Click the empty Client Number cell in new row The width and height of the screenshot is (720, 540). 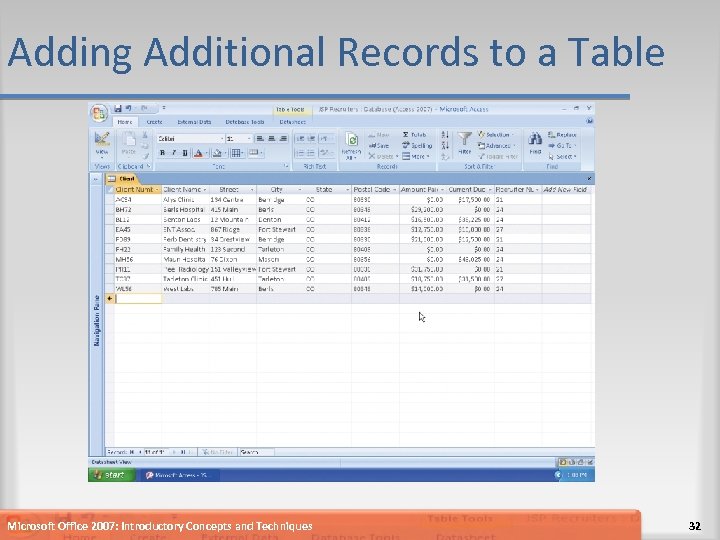tap(138, 298)
